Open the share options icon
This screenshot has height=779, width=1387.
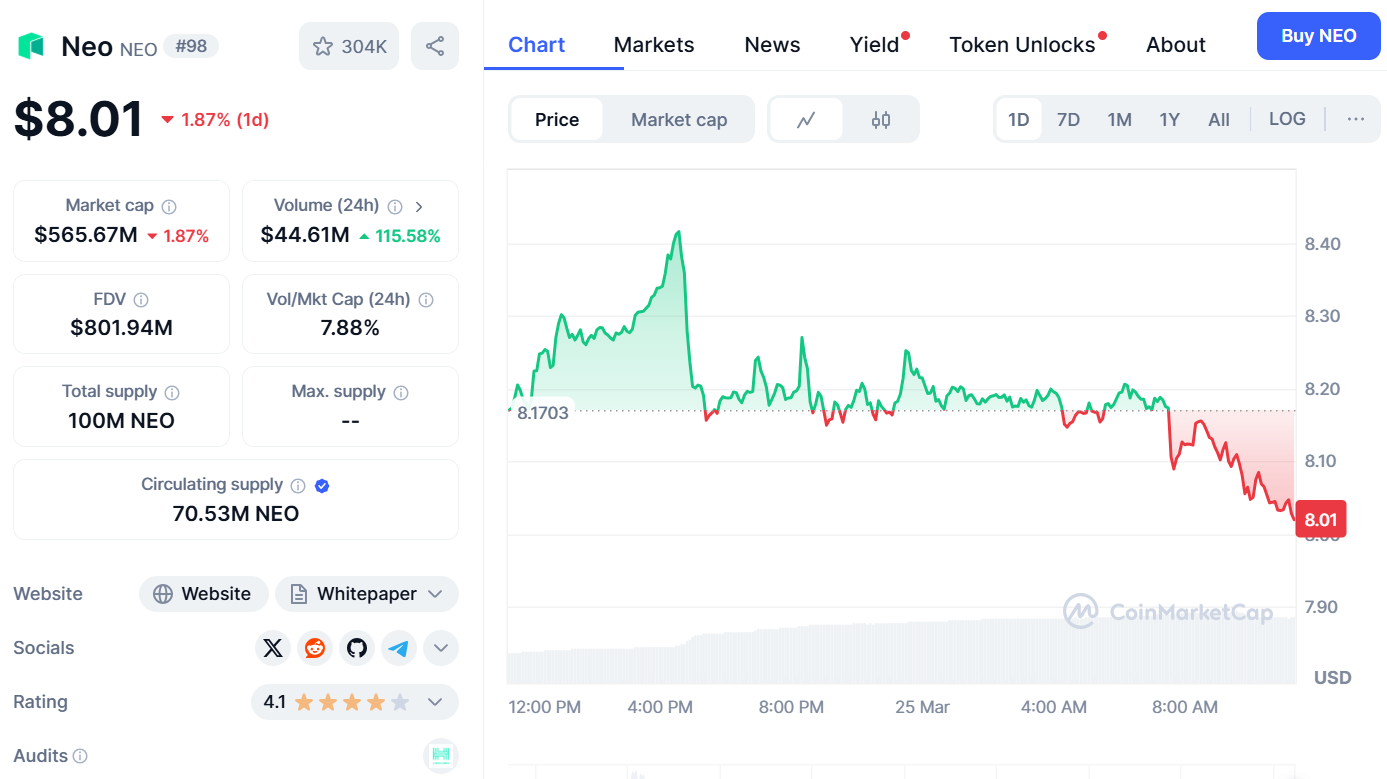pyautogui.click(x=435, y=45)
